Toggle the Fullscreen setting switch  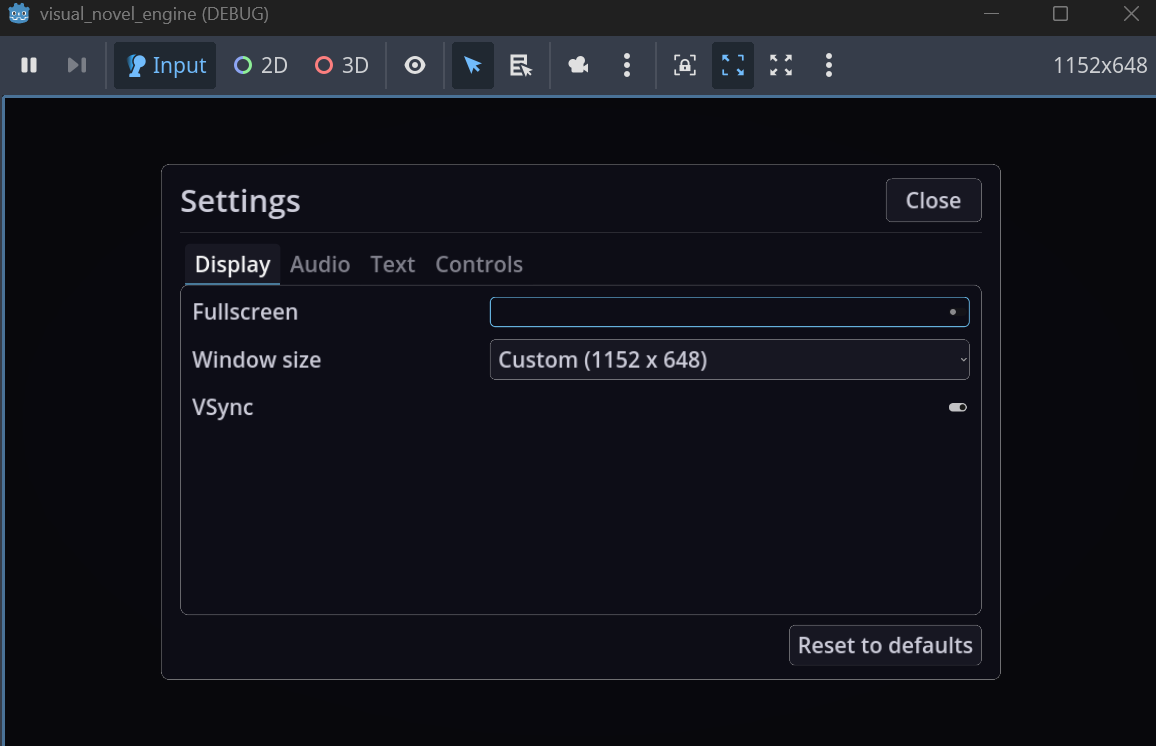pyautogui.click(x=730, y=312)
